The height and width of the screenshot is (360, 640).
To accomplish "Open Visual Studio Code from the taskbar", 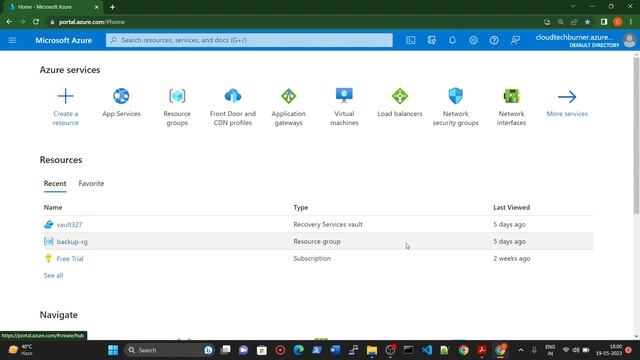I will pos(427,350).
